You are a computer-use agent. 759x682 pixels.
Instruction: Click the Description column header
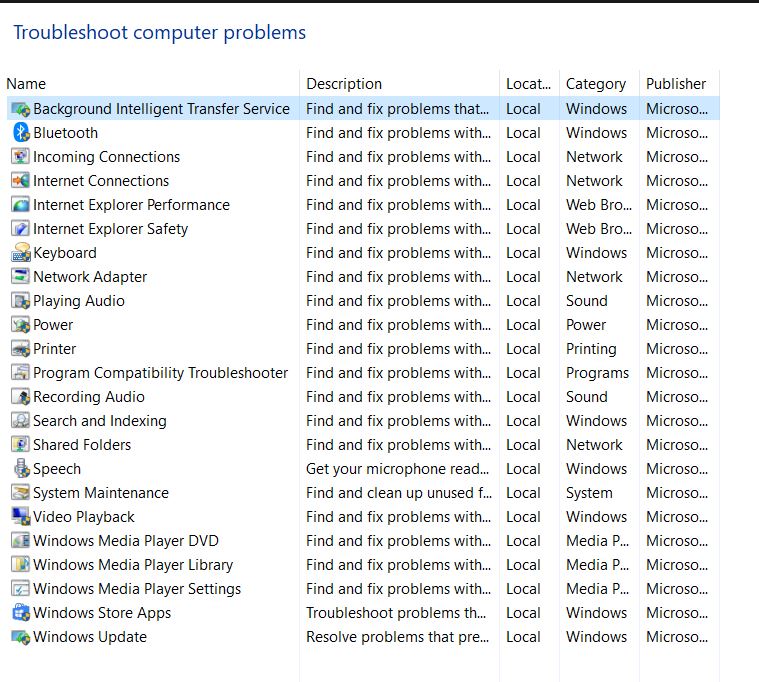coord(344,84)
